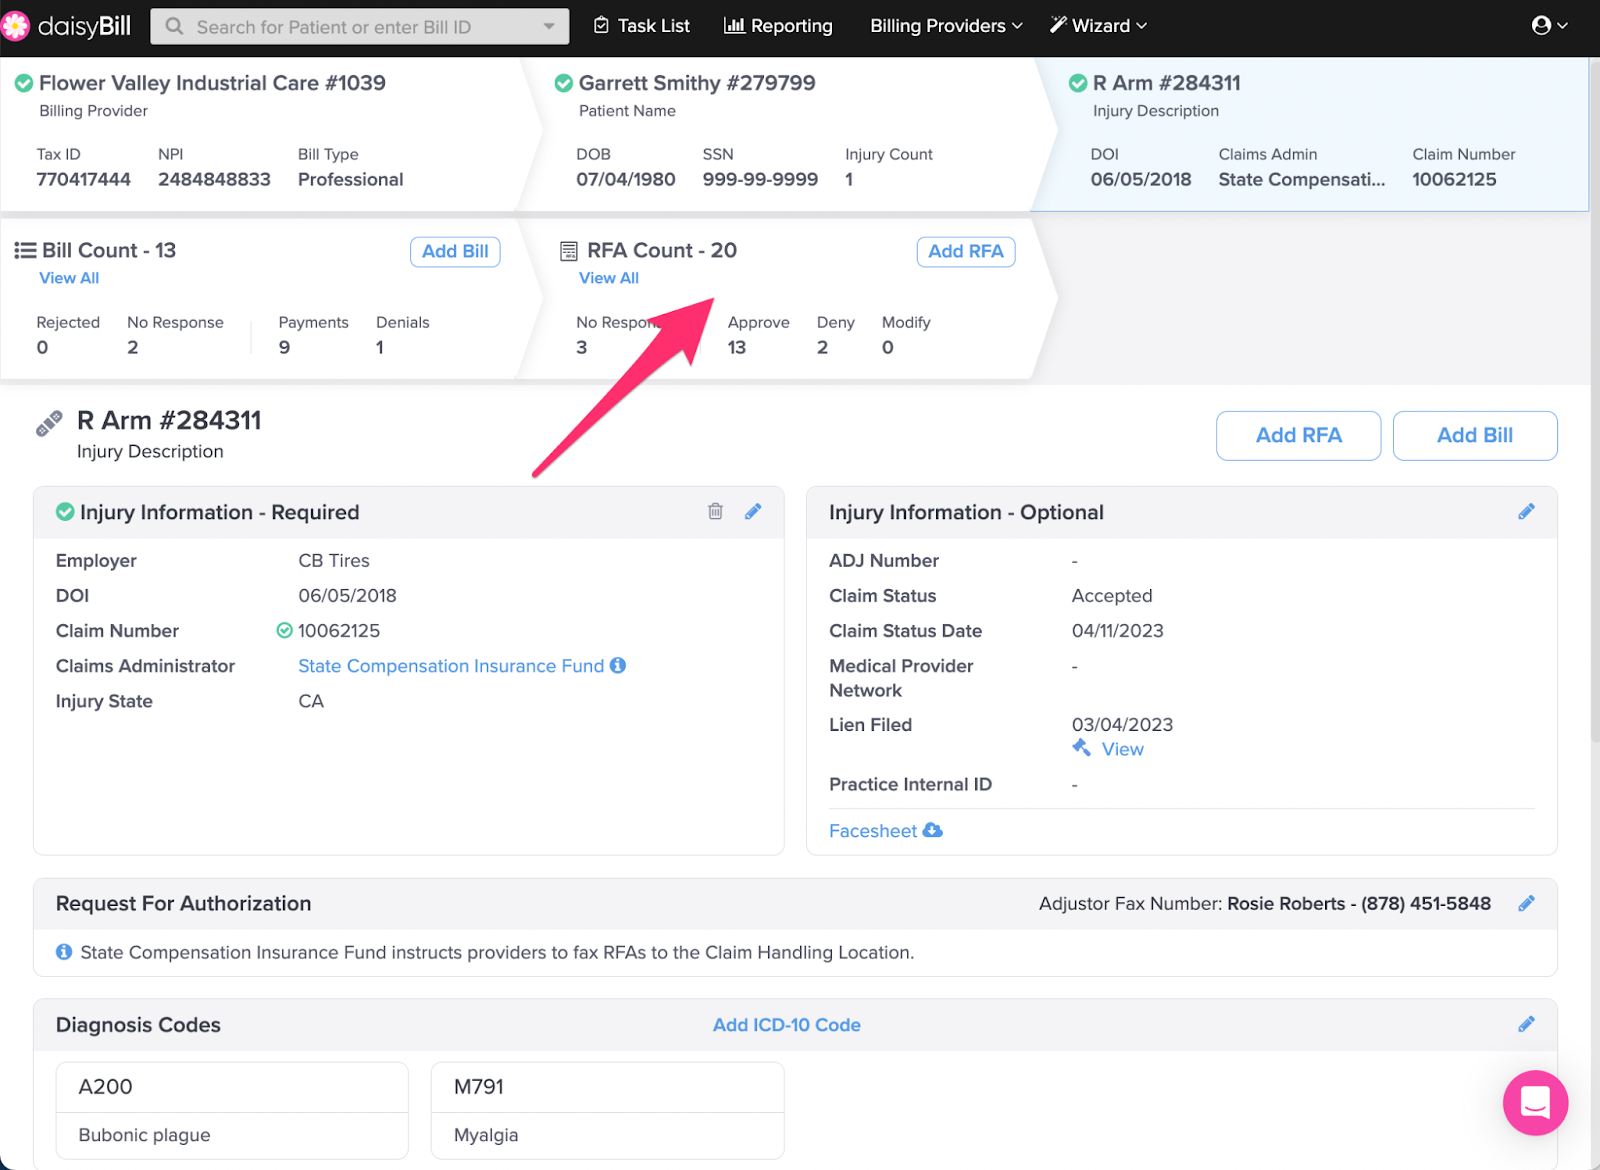Image resolution: width=1600 pixels, height=1170 pixels.
Task: Click the large Add Bill button
Action: [x=1474, y=435]
